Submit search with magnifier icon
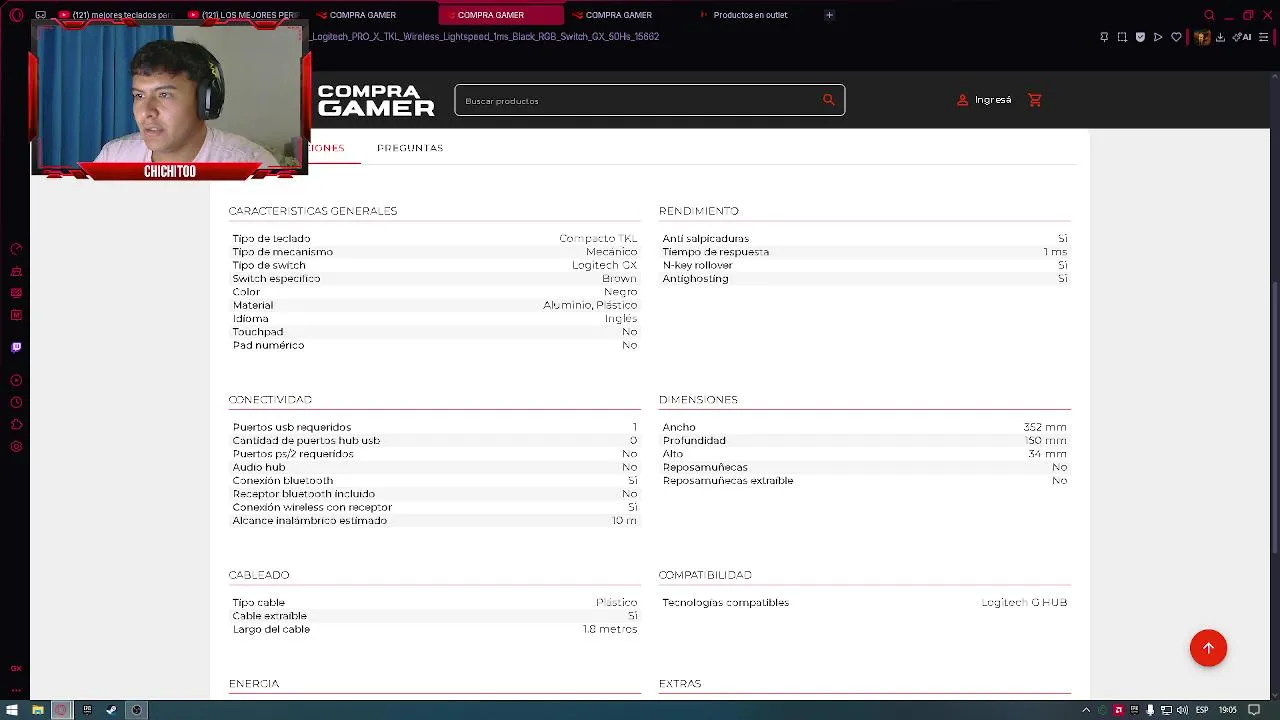 pyautogui.click(x=829, y=100)
